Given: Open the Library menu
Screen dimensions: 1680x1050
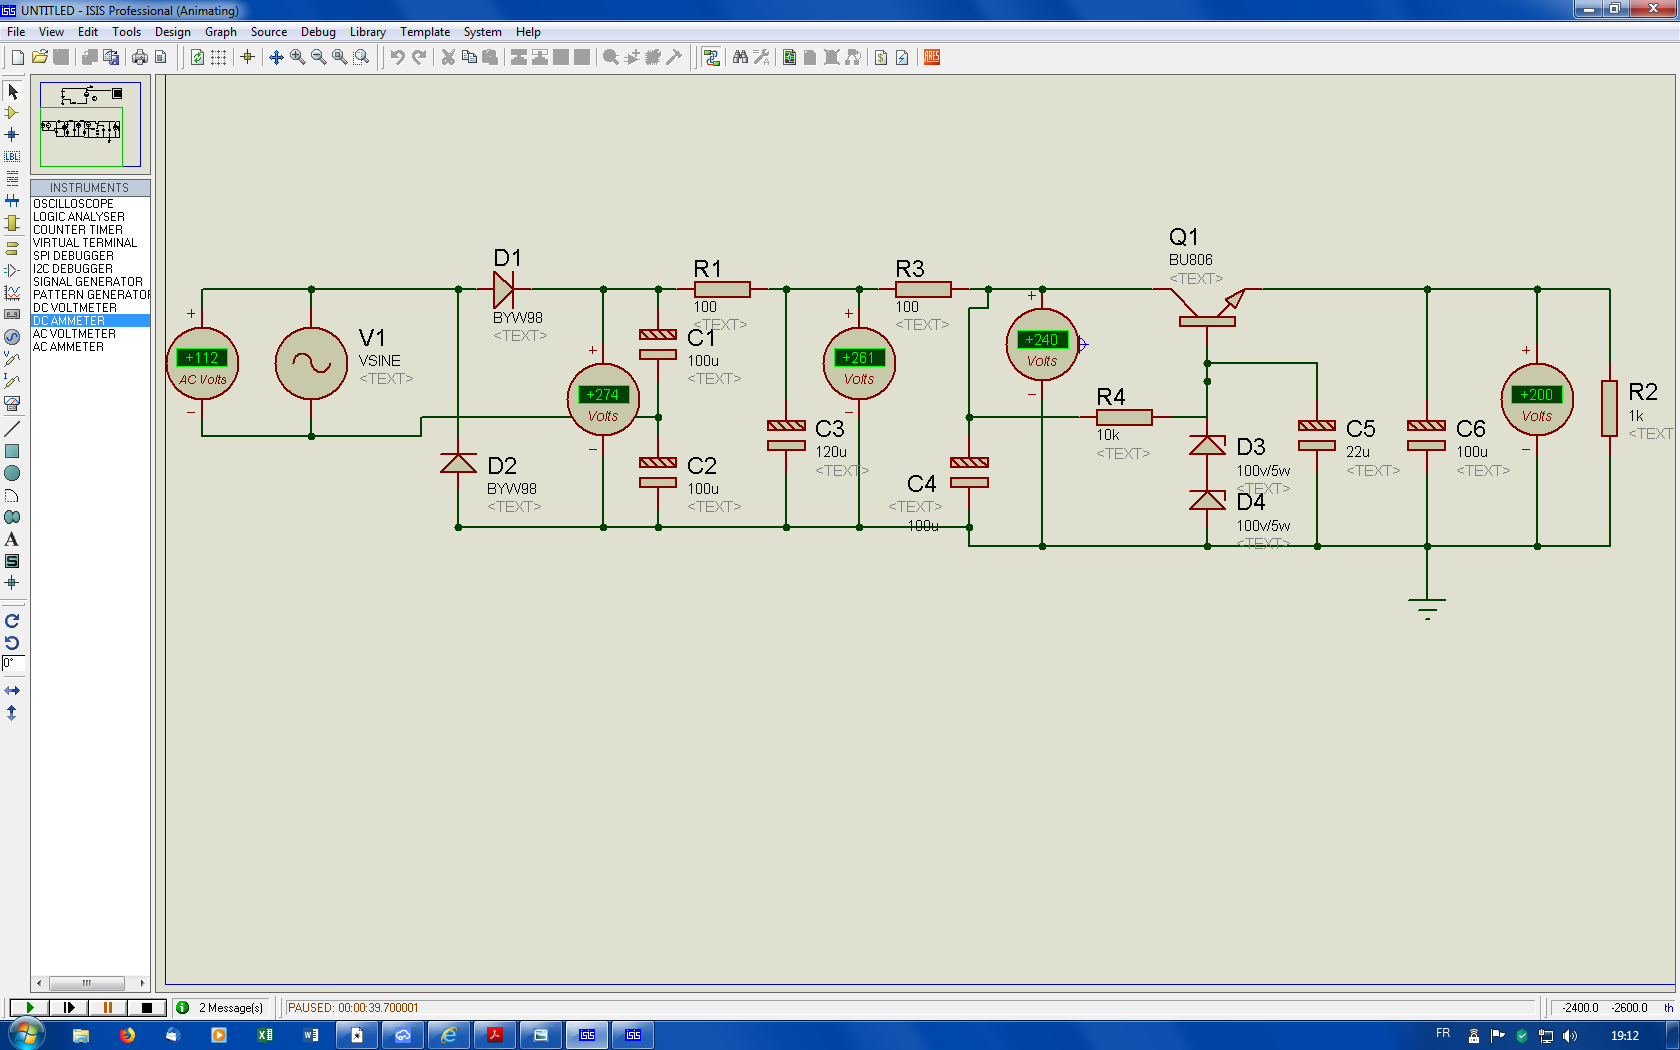Looking at the screenshot, I should click(367, 32).
